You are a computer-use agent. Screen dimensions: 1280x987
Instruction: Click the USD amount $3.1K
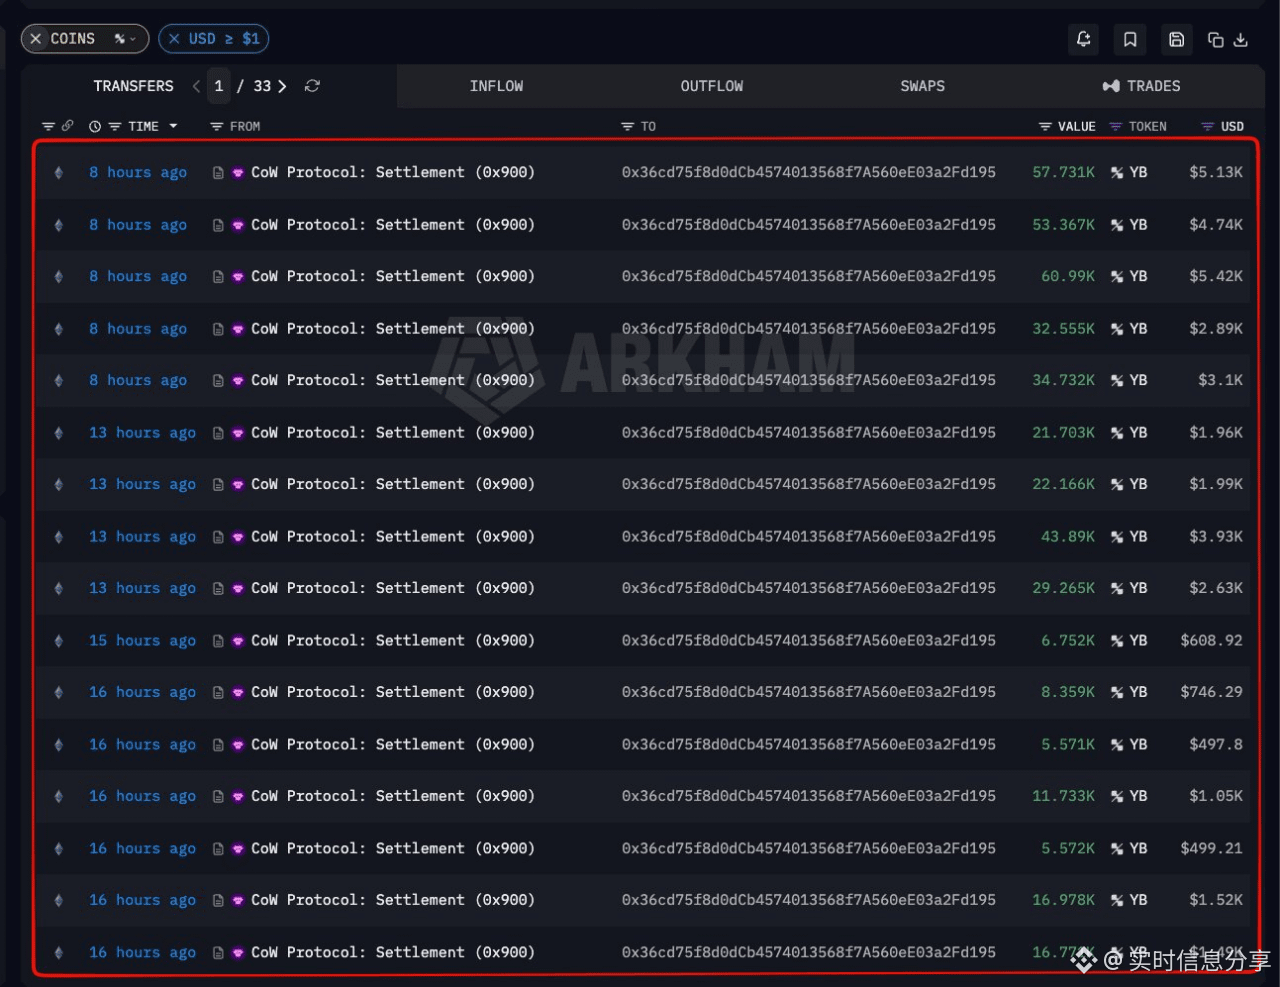tap(1220, 380)
